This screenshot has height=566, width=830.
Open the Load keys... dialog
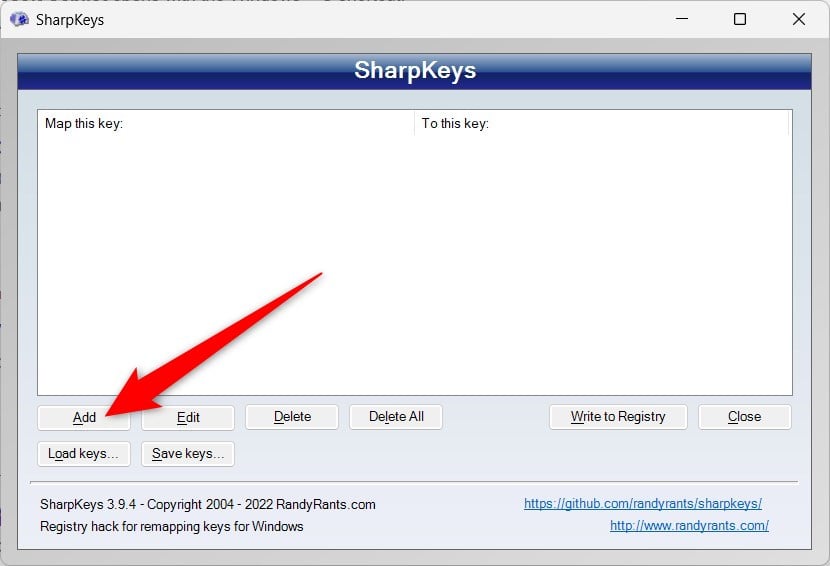84,454
